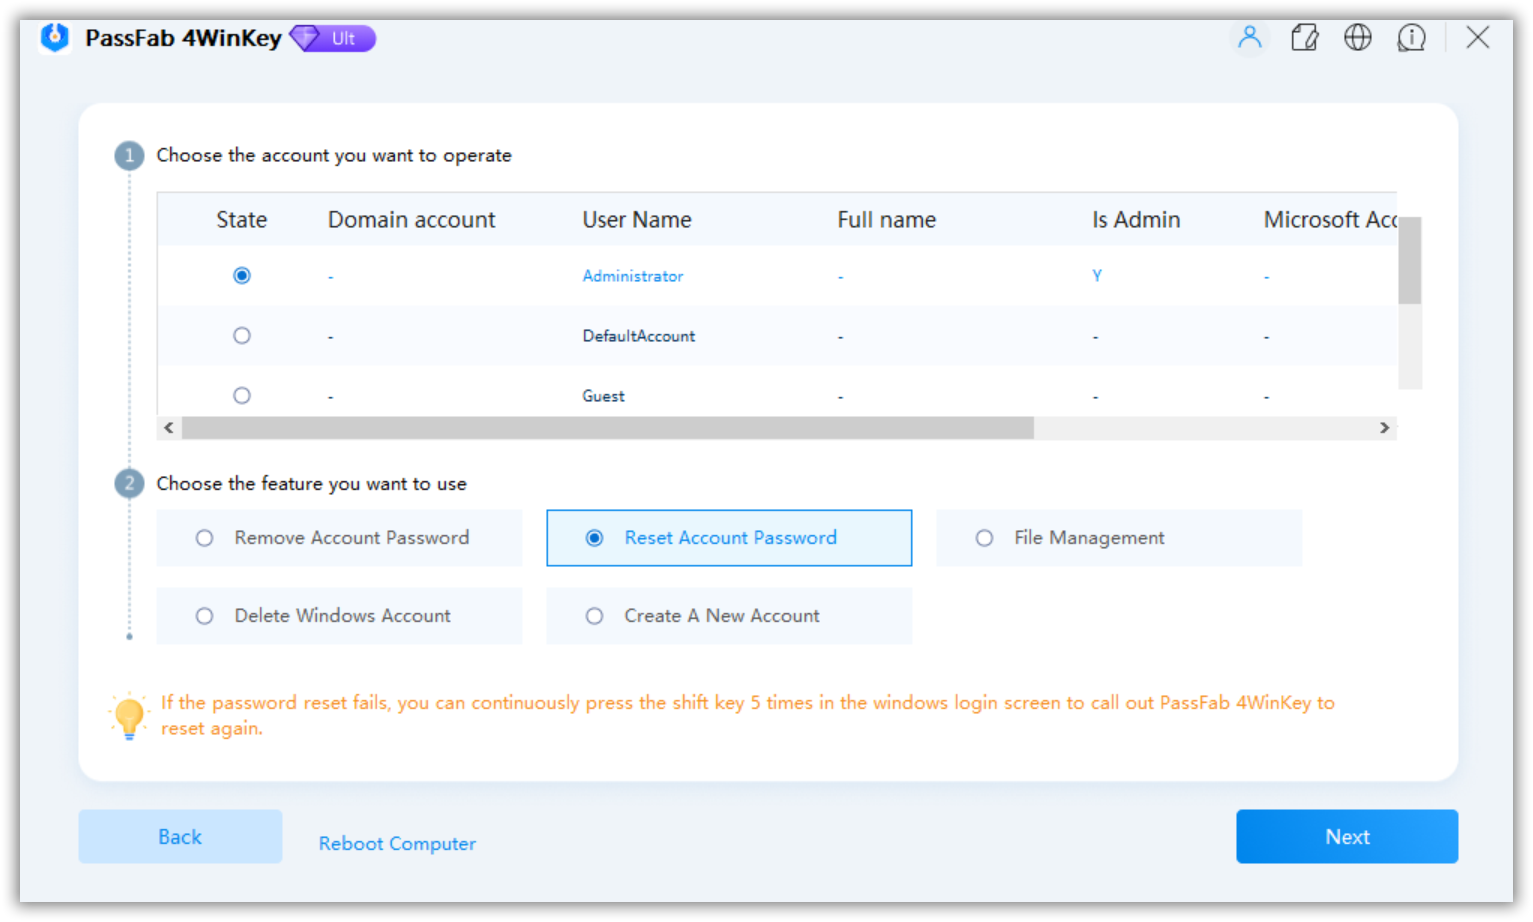Screen dimensions: 1533x922
Task: Select the DefaultAccount radio button
Action: (241, 335)
